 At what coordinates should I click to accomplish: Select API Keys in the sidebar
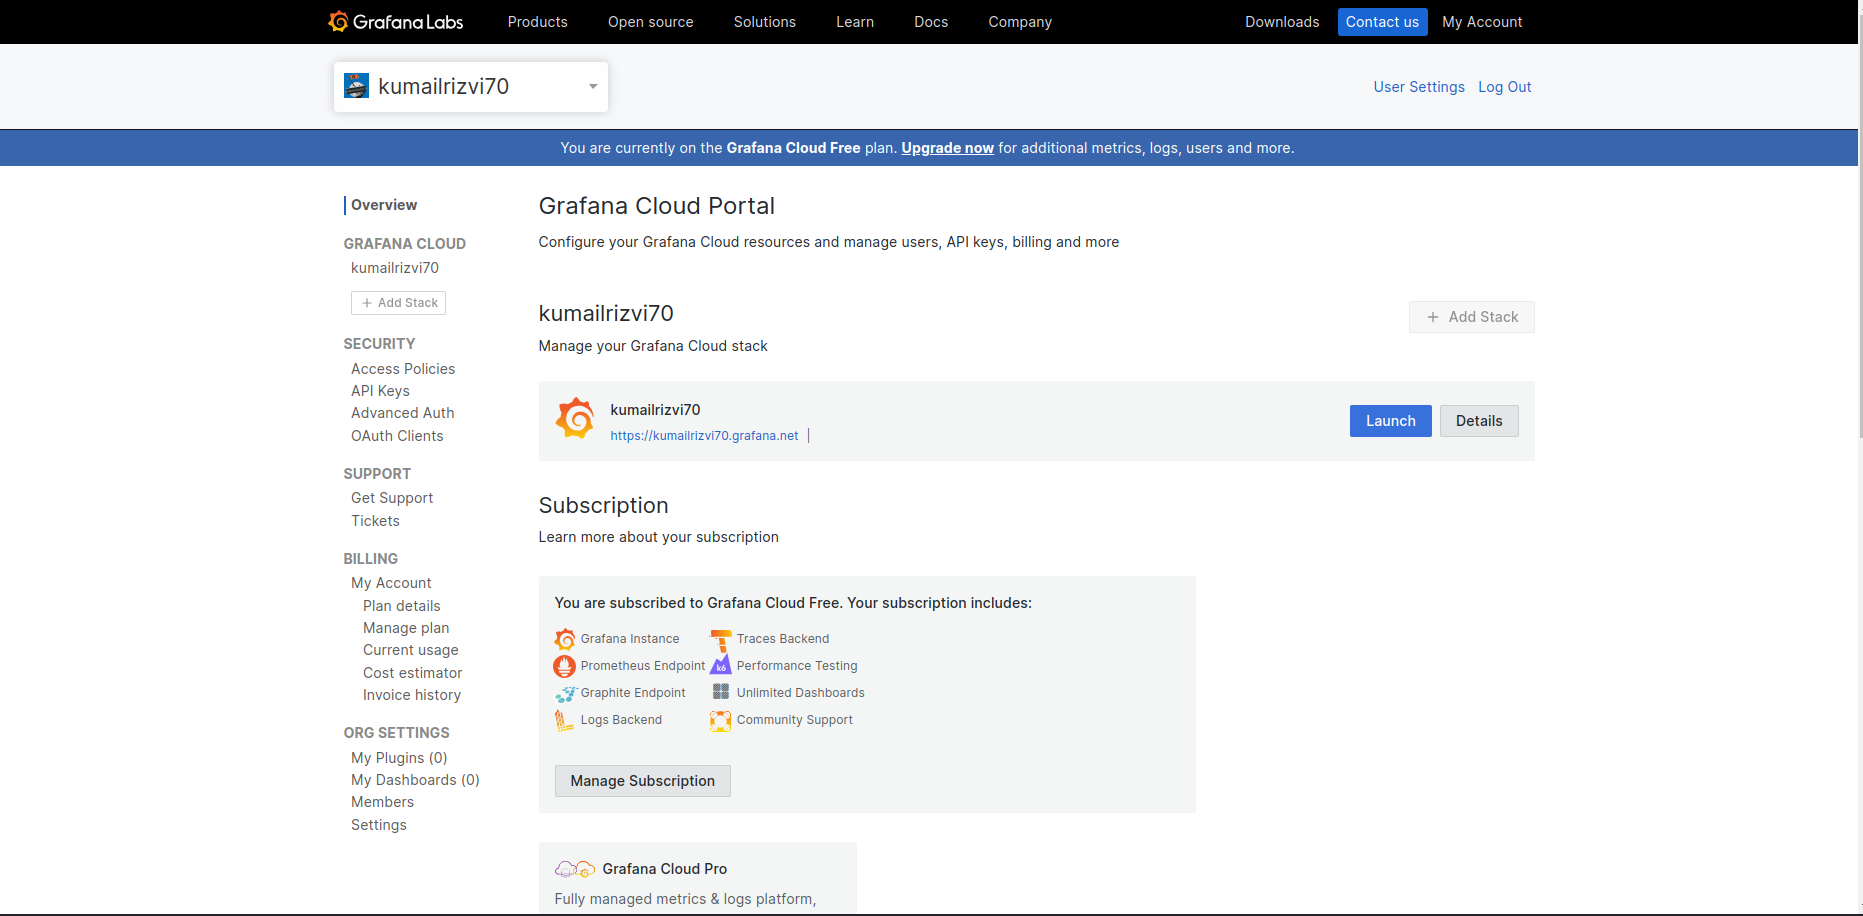pyautogui.click(x=380, y=391)
